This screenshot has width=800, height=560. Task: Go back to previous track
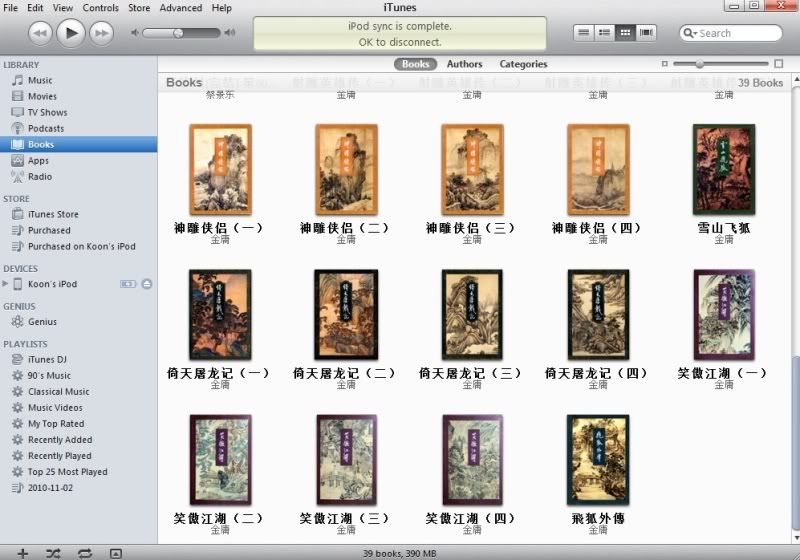click(40, 33)
